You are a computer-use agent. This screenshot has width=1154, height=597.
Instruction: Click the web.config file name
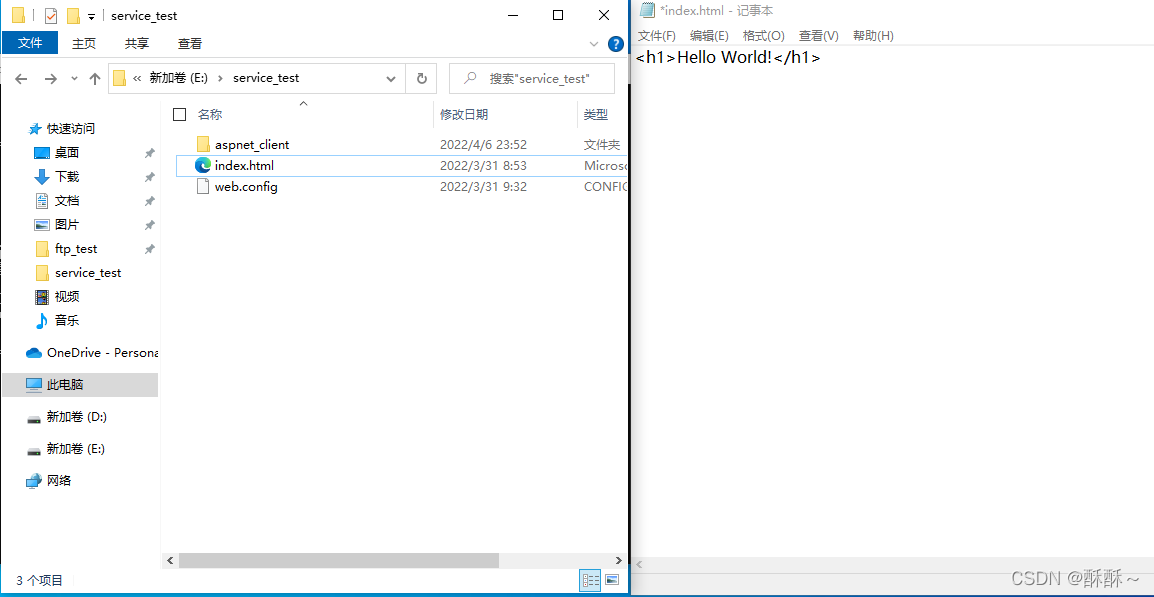(x=246, y=187)
